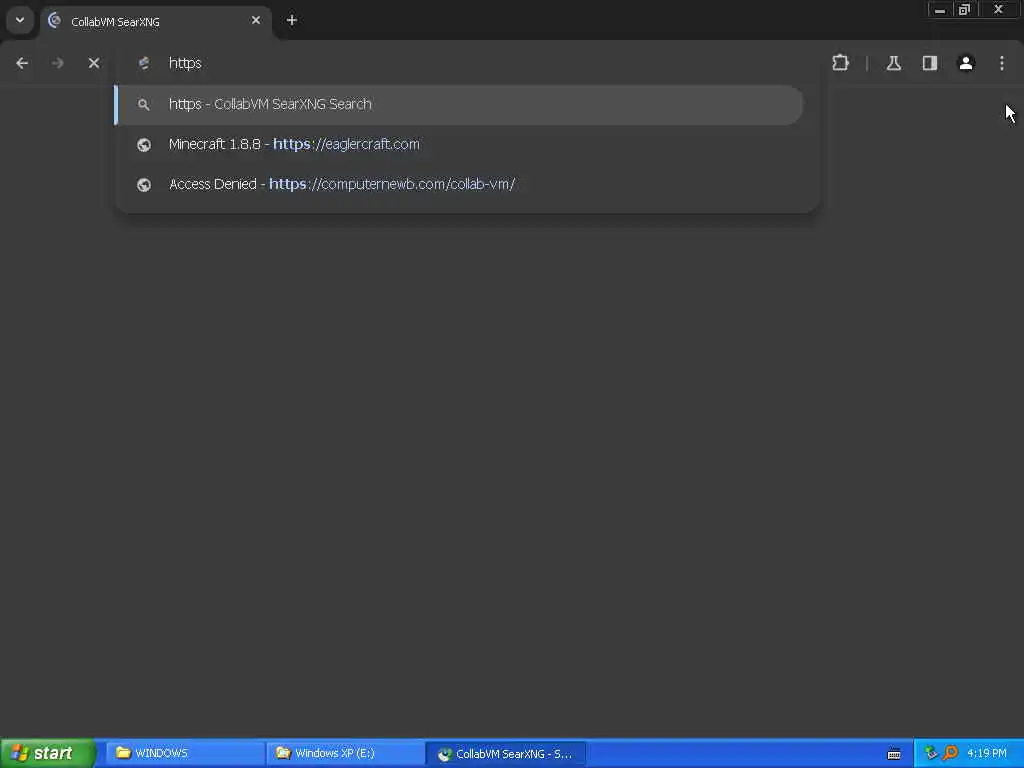Click the globe icon beside Minecraft suggestion
Screen dimensions: 1024x768
tap(144, 145)
